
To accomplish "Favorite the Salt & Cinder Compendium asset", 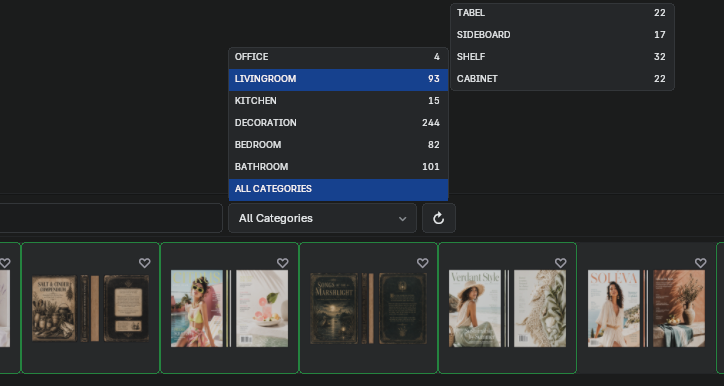I will (145, 263).
